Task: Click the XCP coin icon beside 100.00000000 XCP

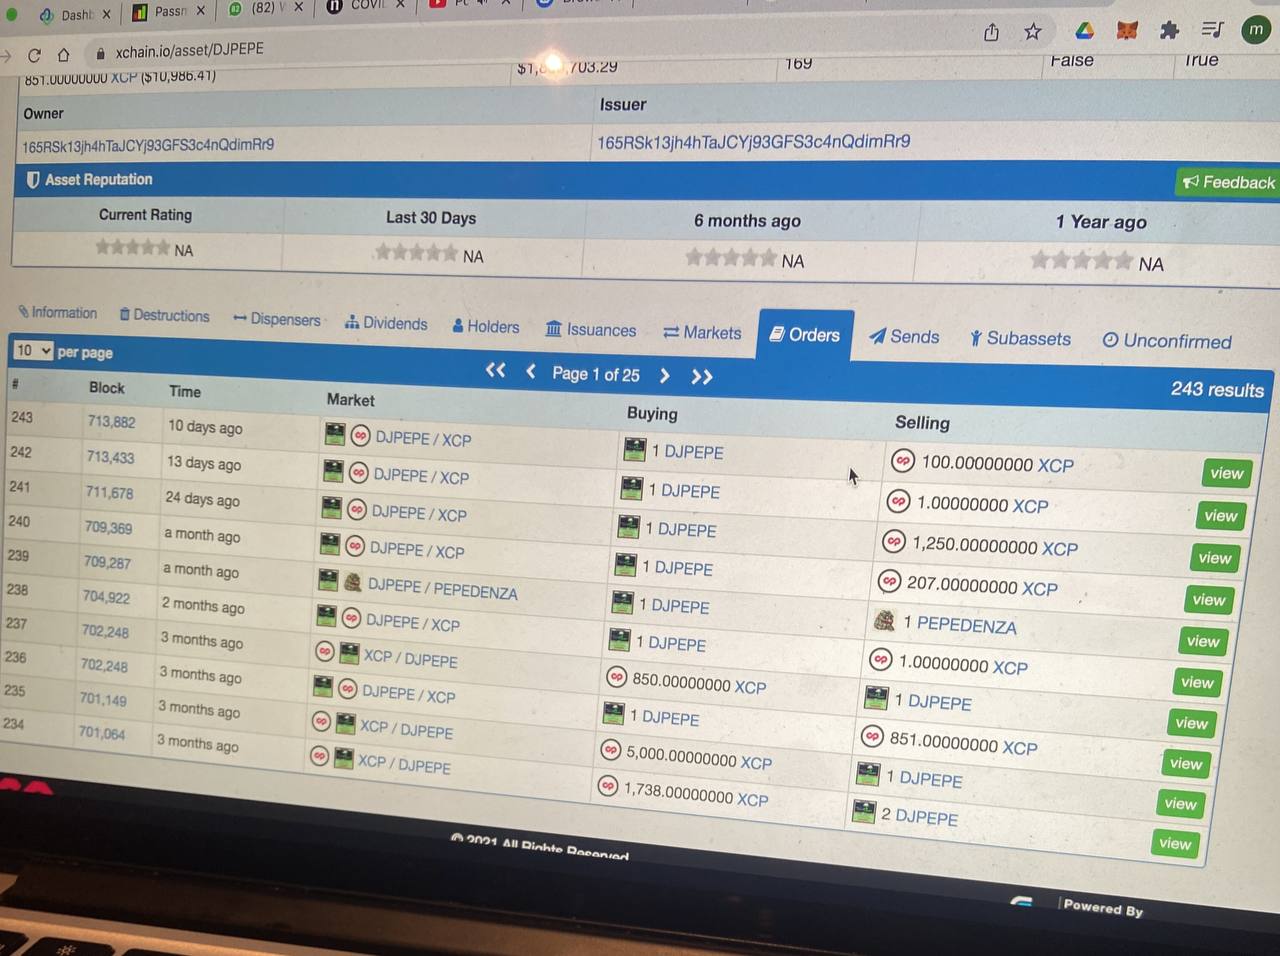Action: (903, 460)
